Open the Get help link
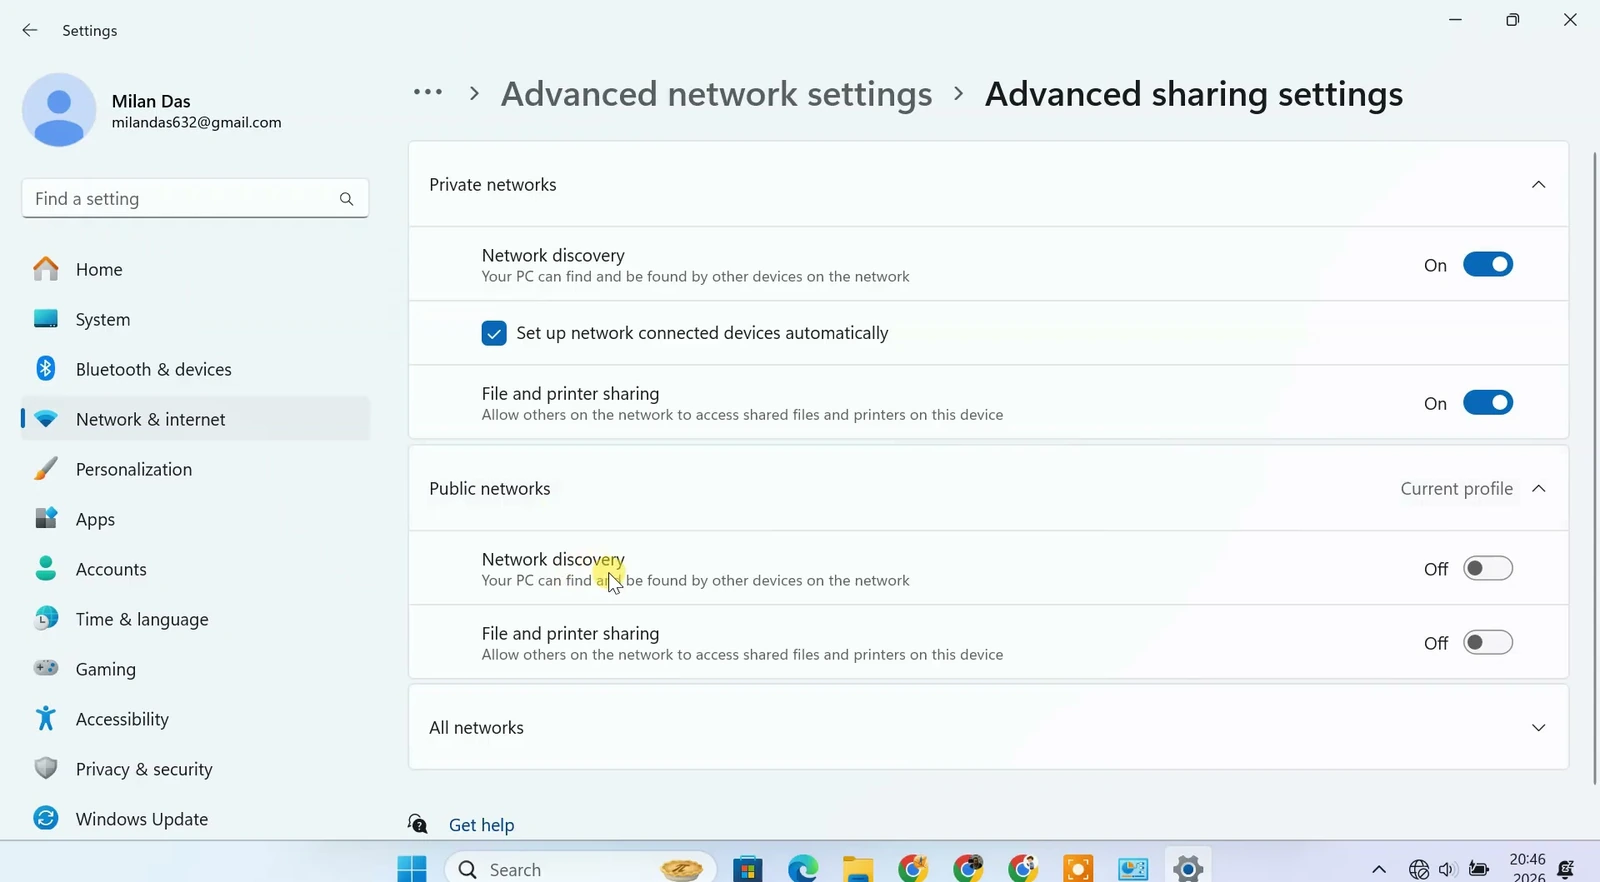The width and height of the screenshot is (1600, 882). (x=482, y=825)
